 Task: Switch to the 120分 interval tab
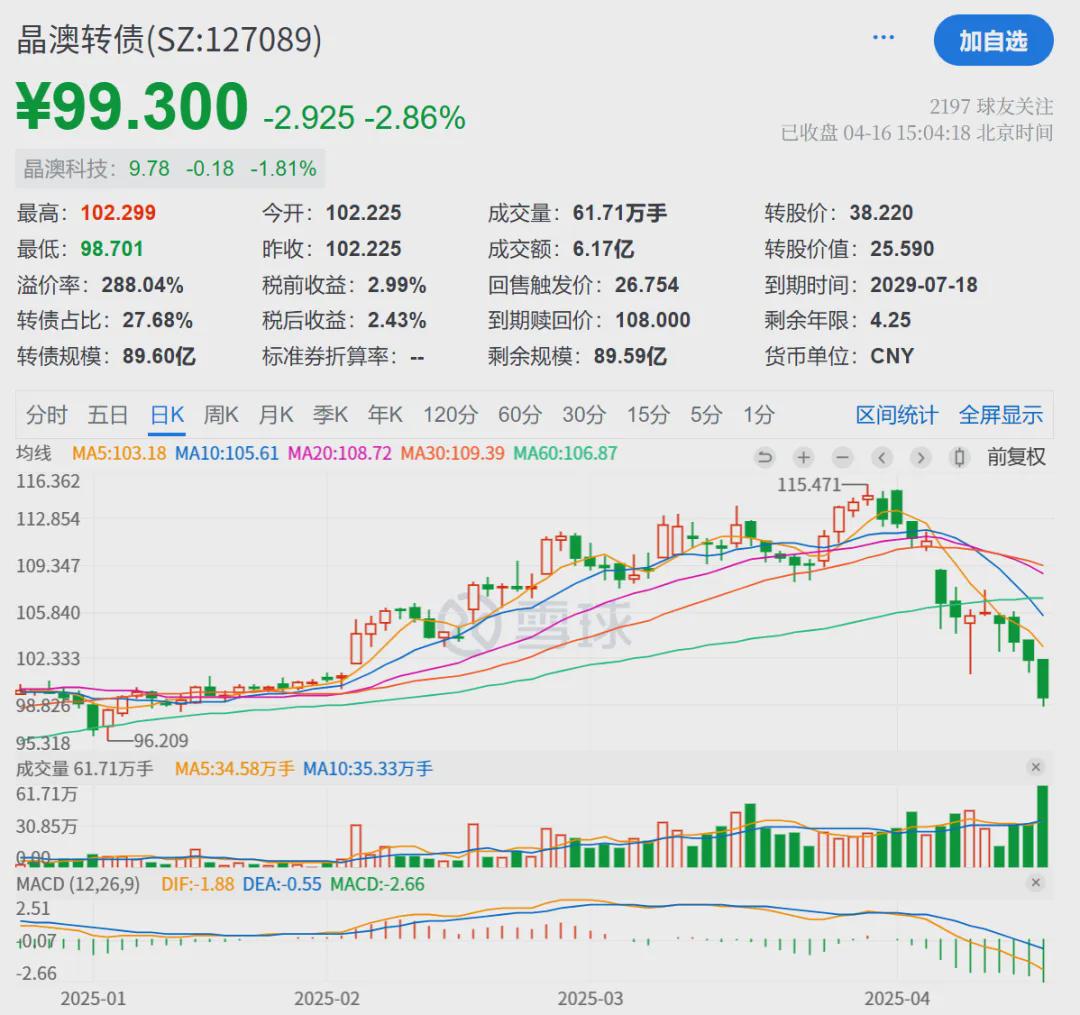[x=450, y=415]
